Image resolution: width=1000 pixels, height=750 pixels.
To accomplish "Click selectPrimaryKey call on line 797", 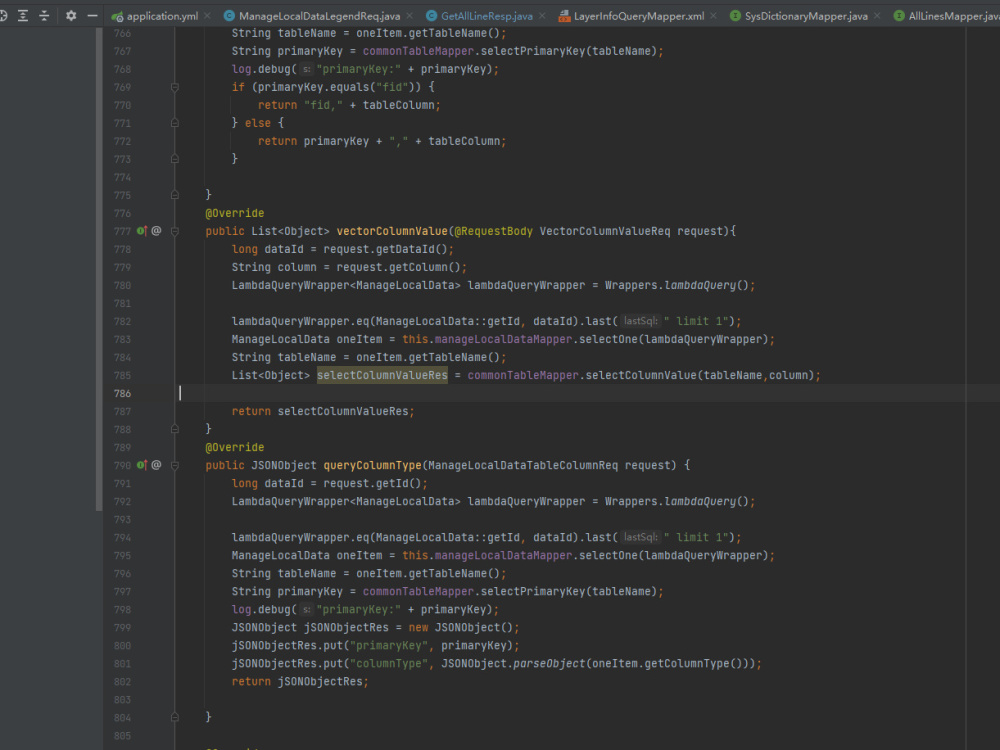I will (x=533, y=591).
